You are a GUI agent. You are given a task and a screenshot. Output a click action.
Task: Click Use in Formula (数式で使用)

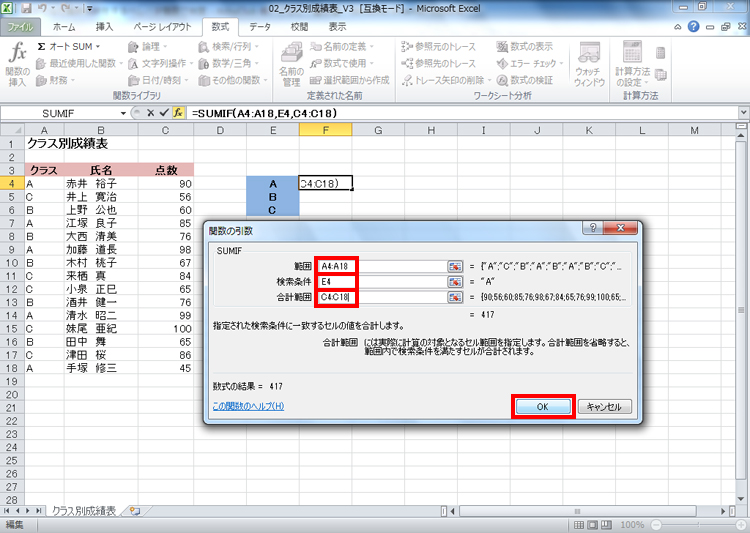click(342, 63)
